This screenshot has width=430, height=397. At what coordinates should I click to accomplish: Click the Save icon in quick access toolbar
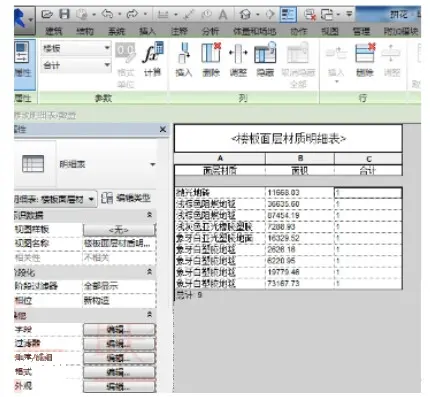[64, 14]
